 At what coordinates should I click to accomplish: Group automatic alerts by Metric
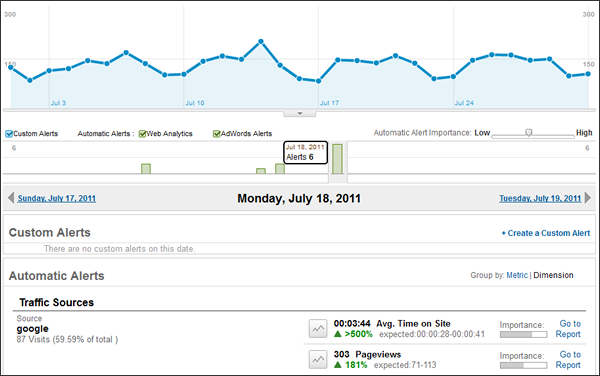tap(517, 275)
